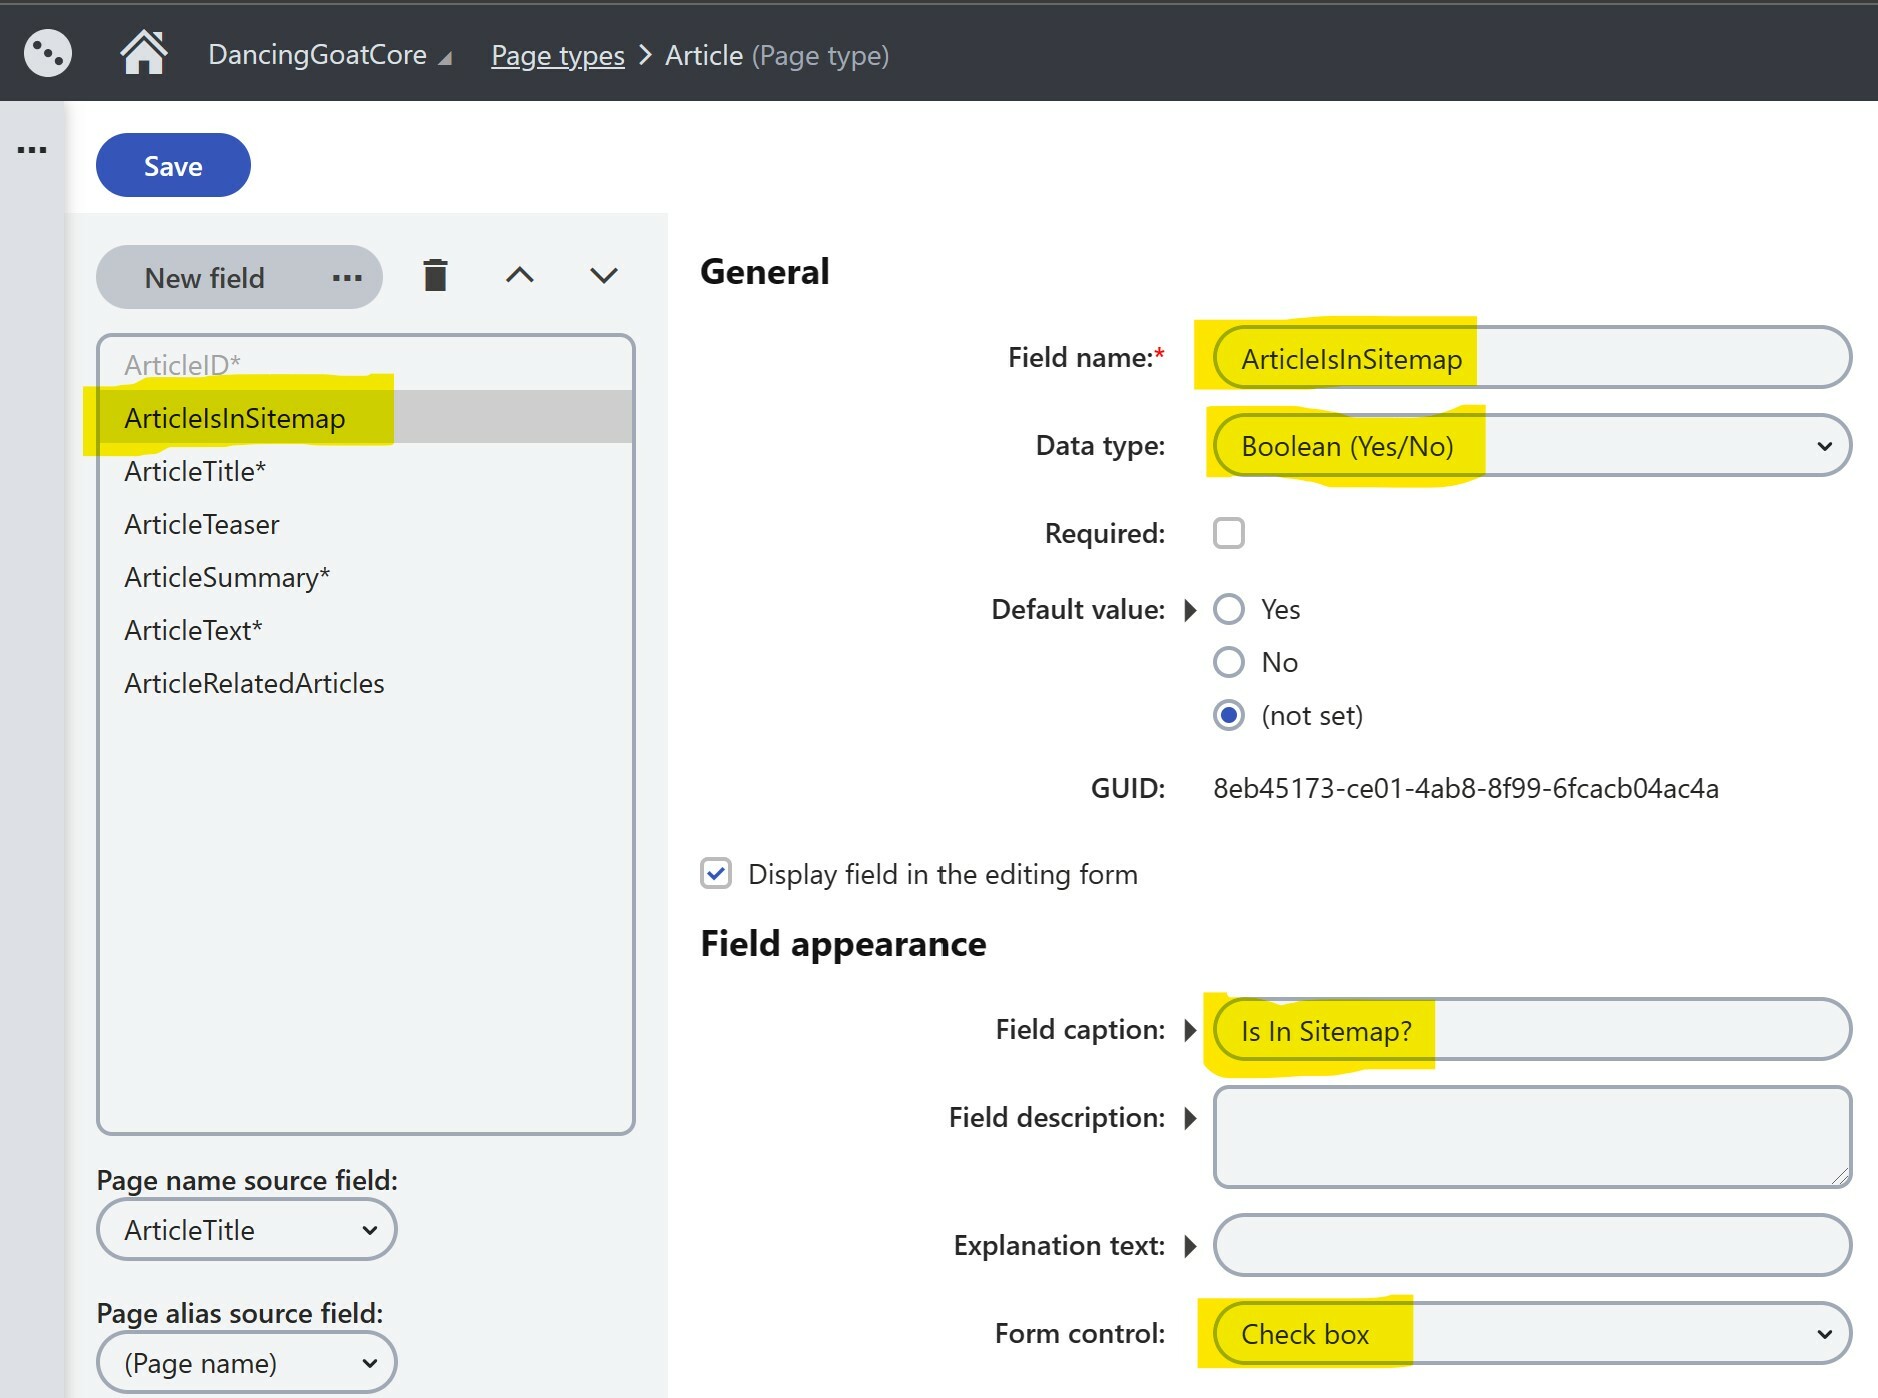Screen dimensions: 1878x1398
Task: Click the GUID value text
Action: pos(1466,788)
